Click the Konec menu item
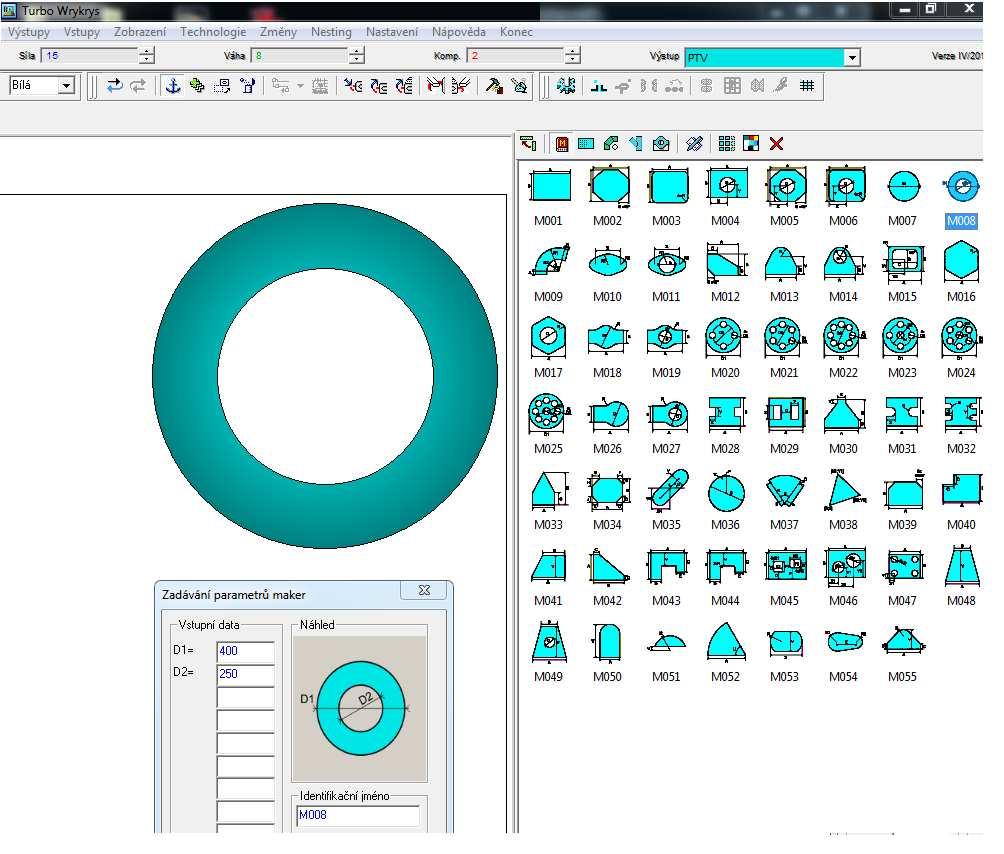 (x=516, y=32)
